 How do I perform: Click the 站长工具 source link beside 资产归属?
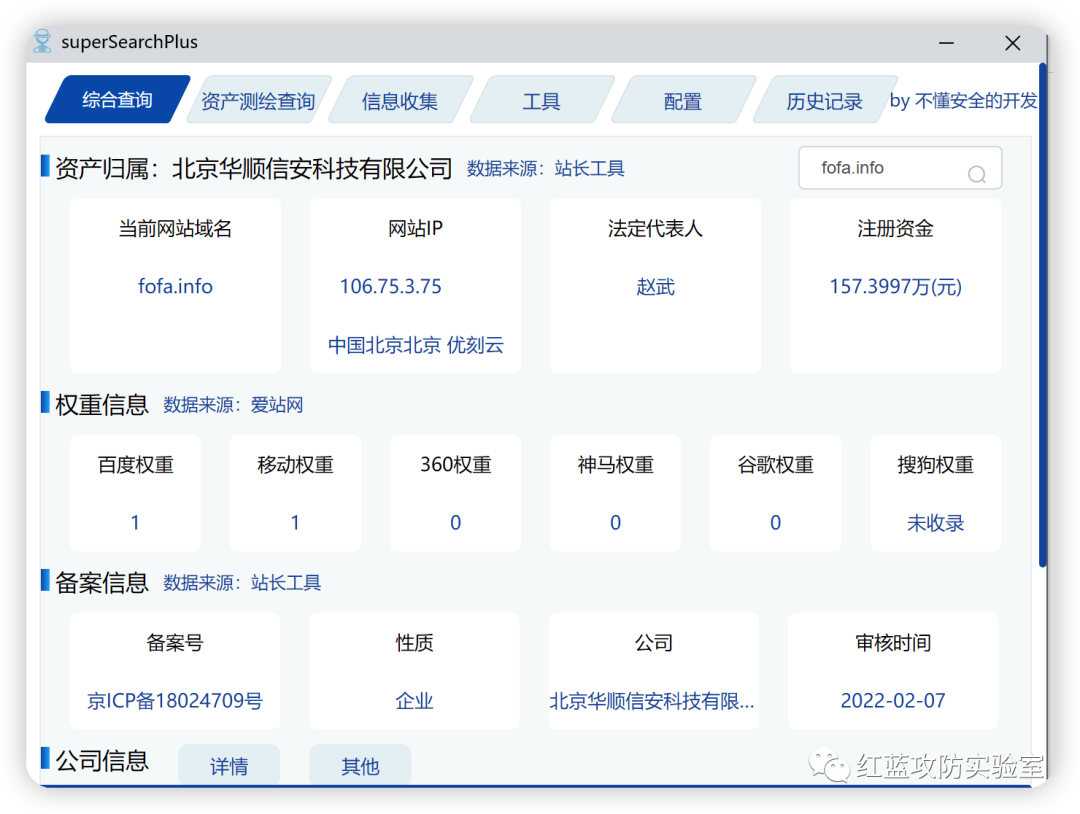point(590,169)
